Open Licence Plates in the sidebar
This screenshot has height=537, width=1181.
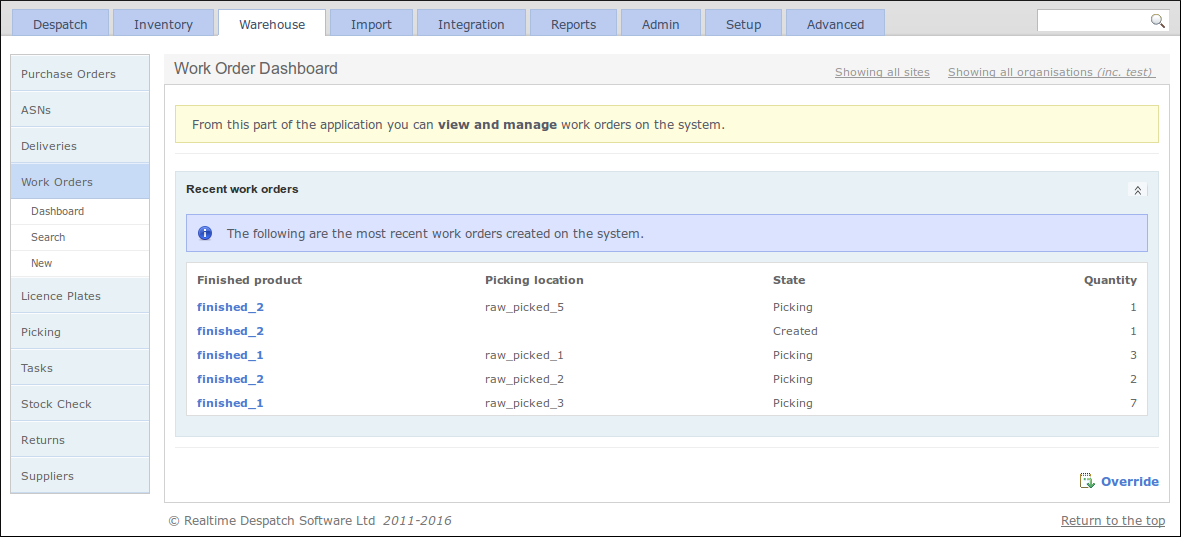click(x=80, y=296)
